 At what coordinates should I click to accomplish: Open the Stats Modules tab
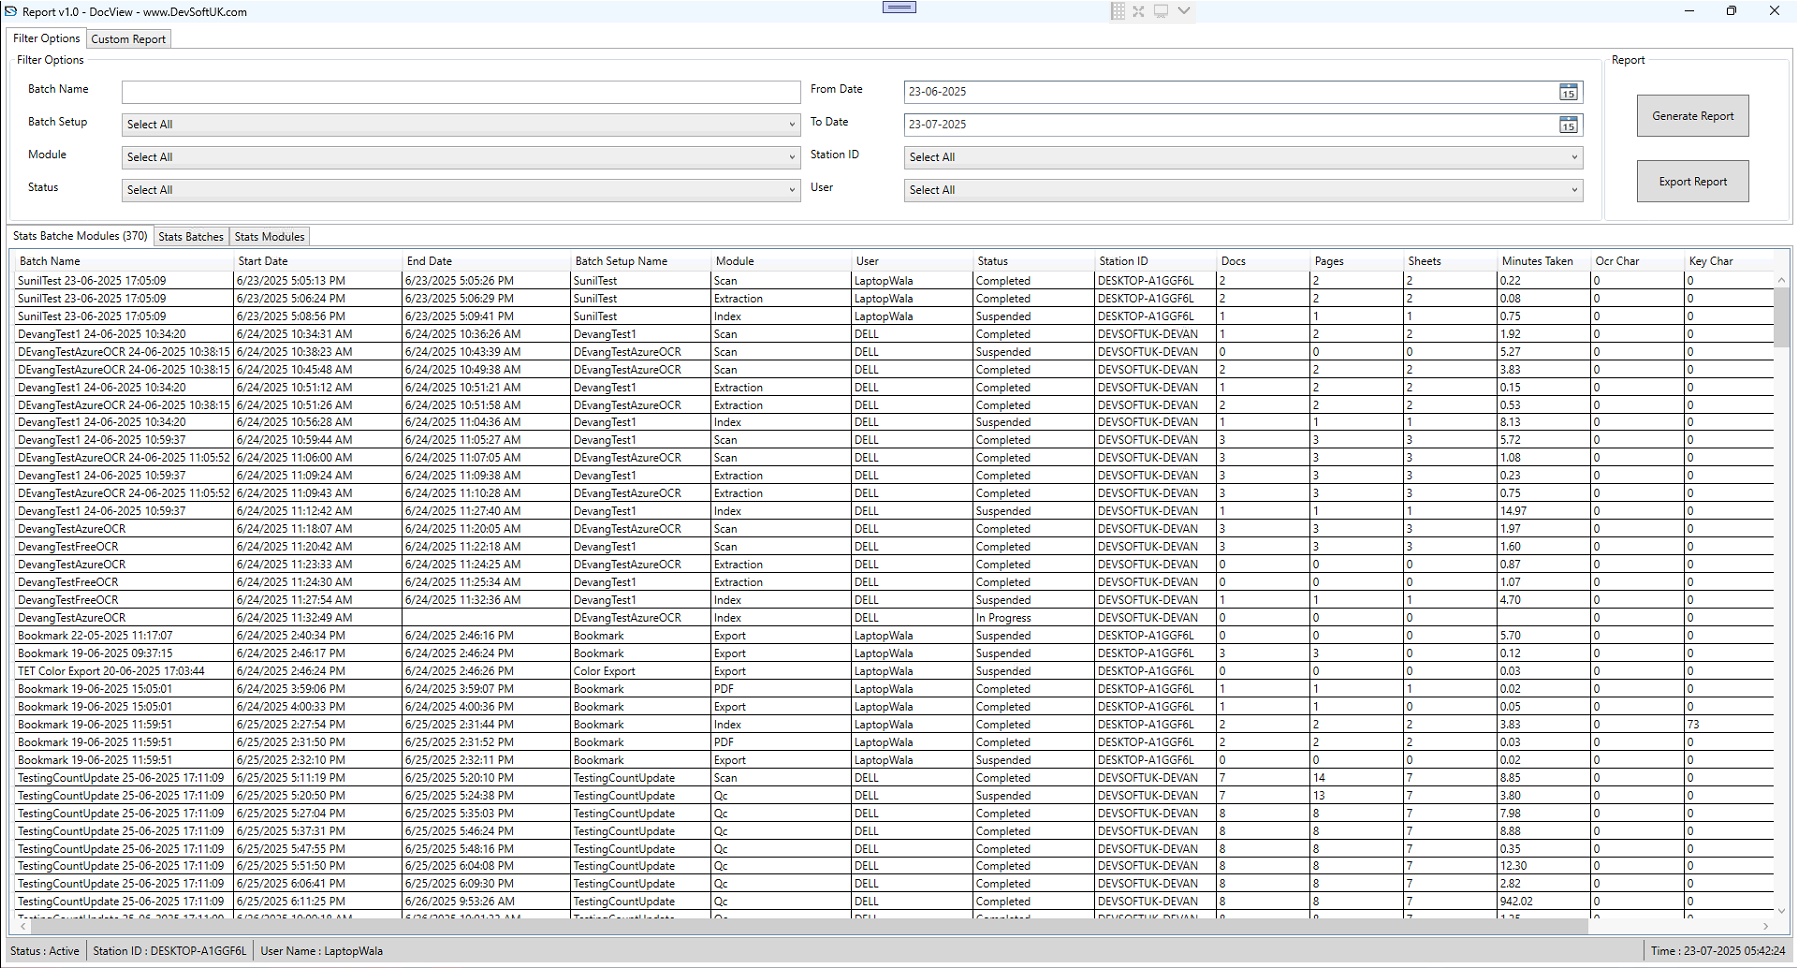click(x=269, y=237)
